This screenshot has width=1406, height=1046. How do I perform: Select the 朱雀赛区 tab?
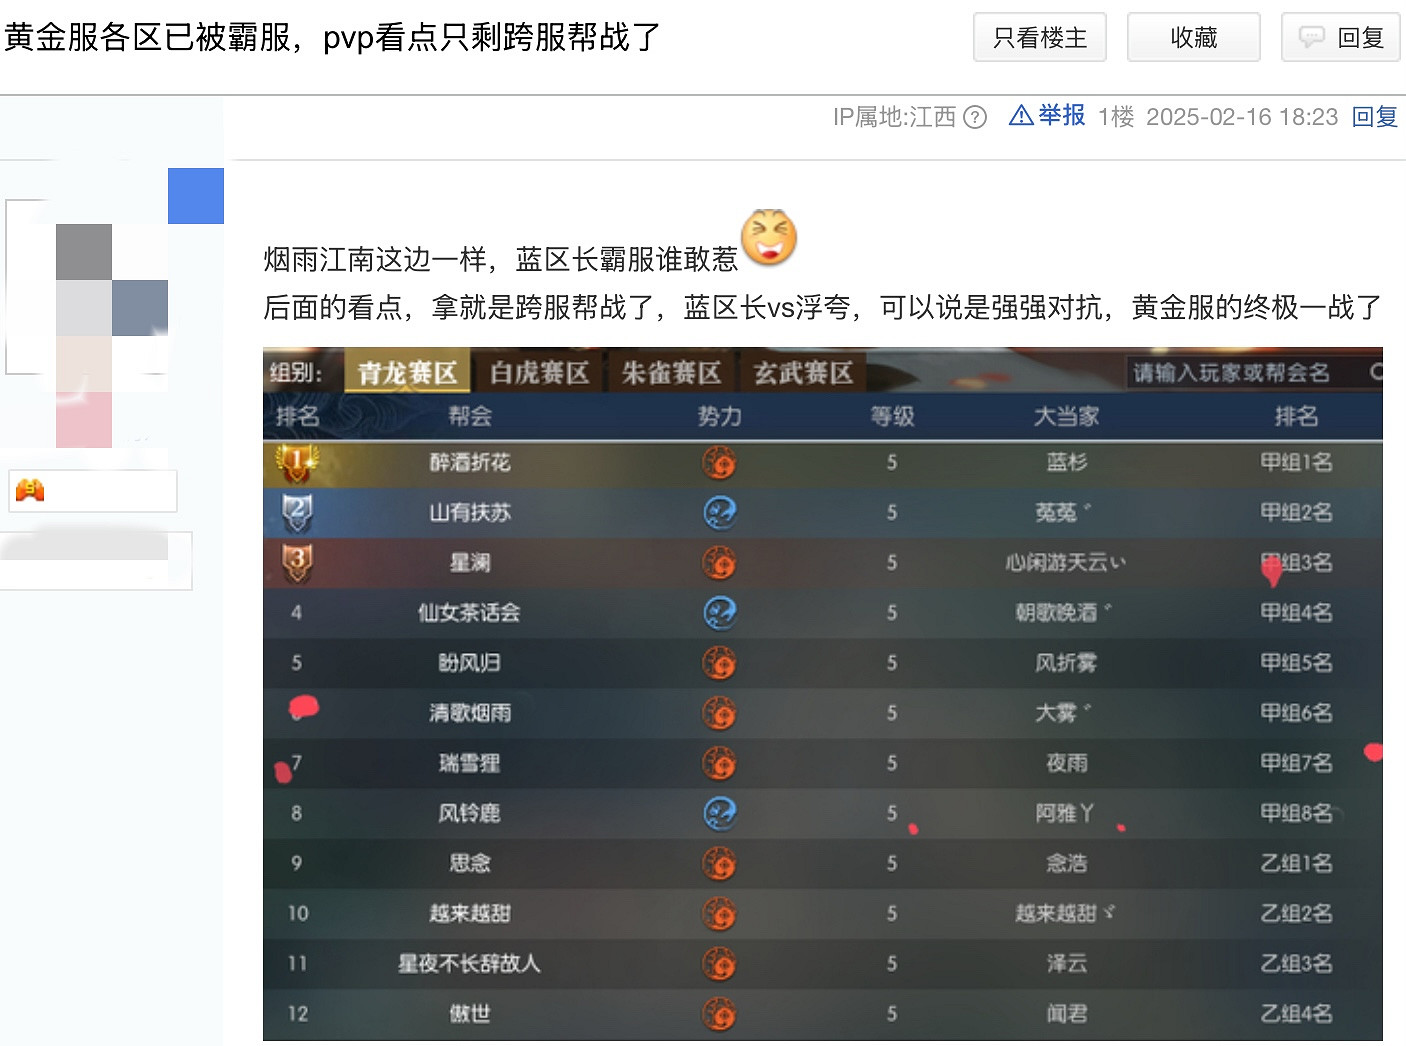[671, 373]
